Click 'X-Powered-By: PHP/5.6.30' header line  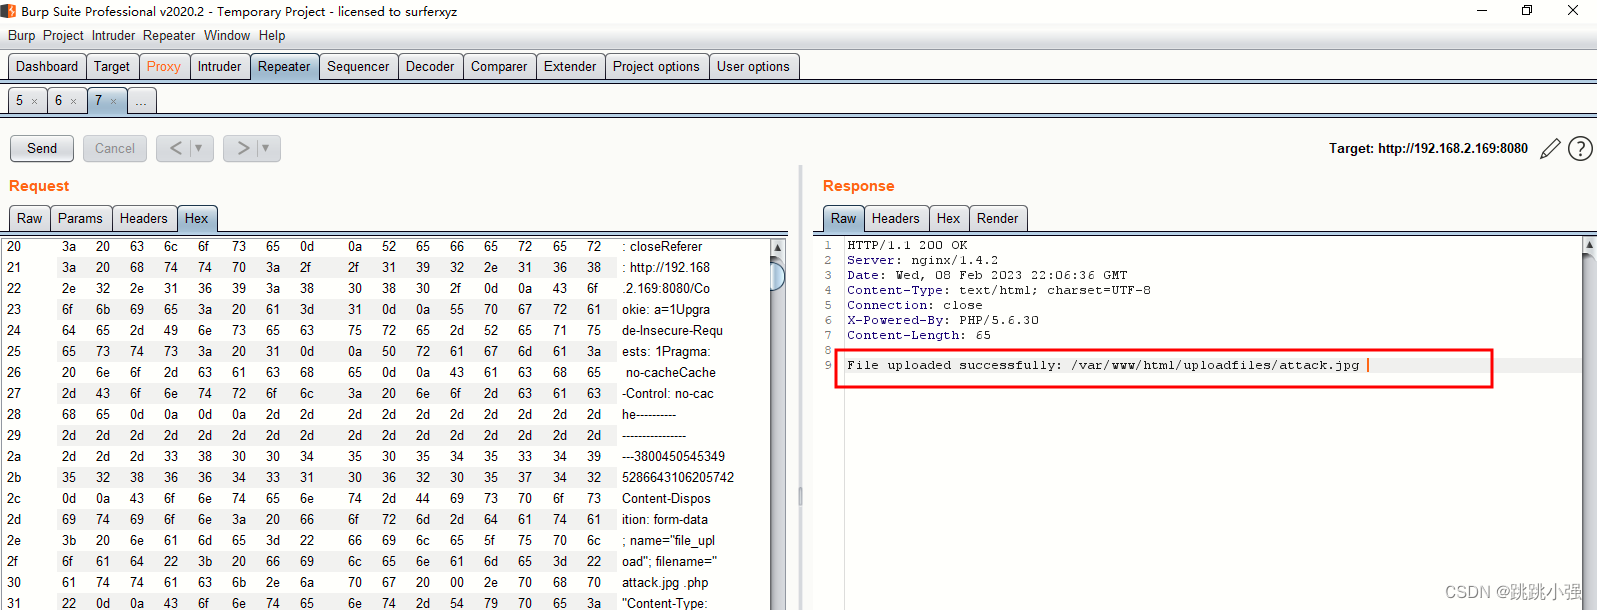point(943,320)
